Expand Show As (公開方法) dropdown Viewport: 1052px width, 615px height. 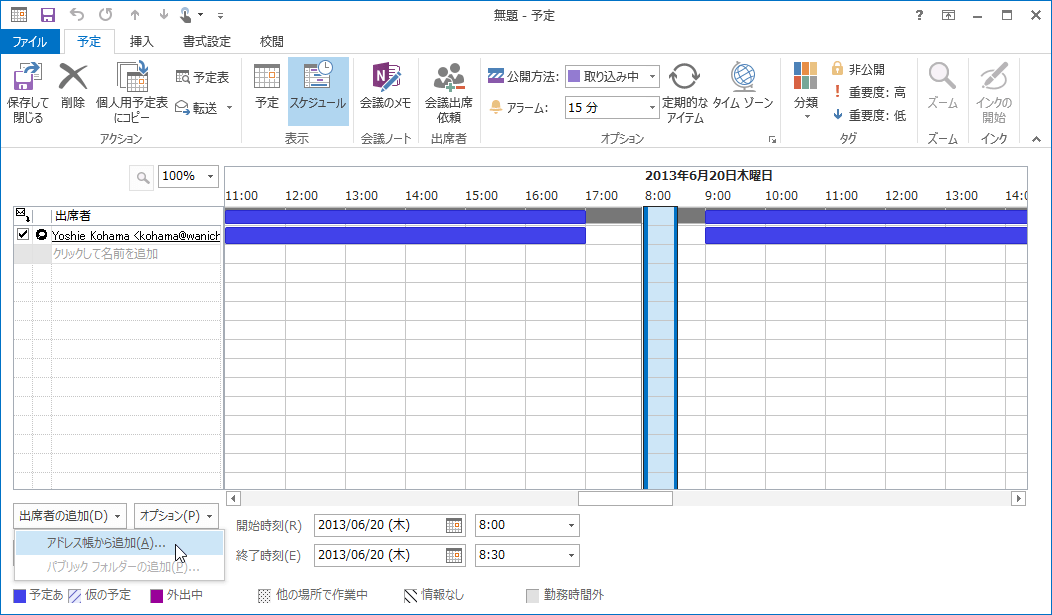(651, 76)
